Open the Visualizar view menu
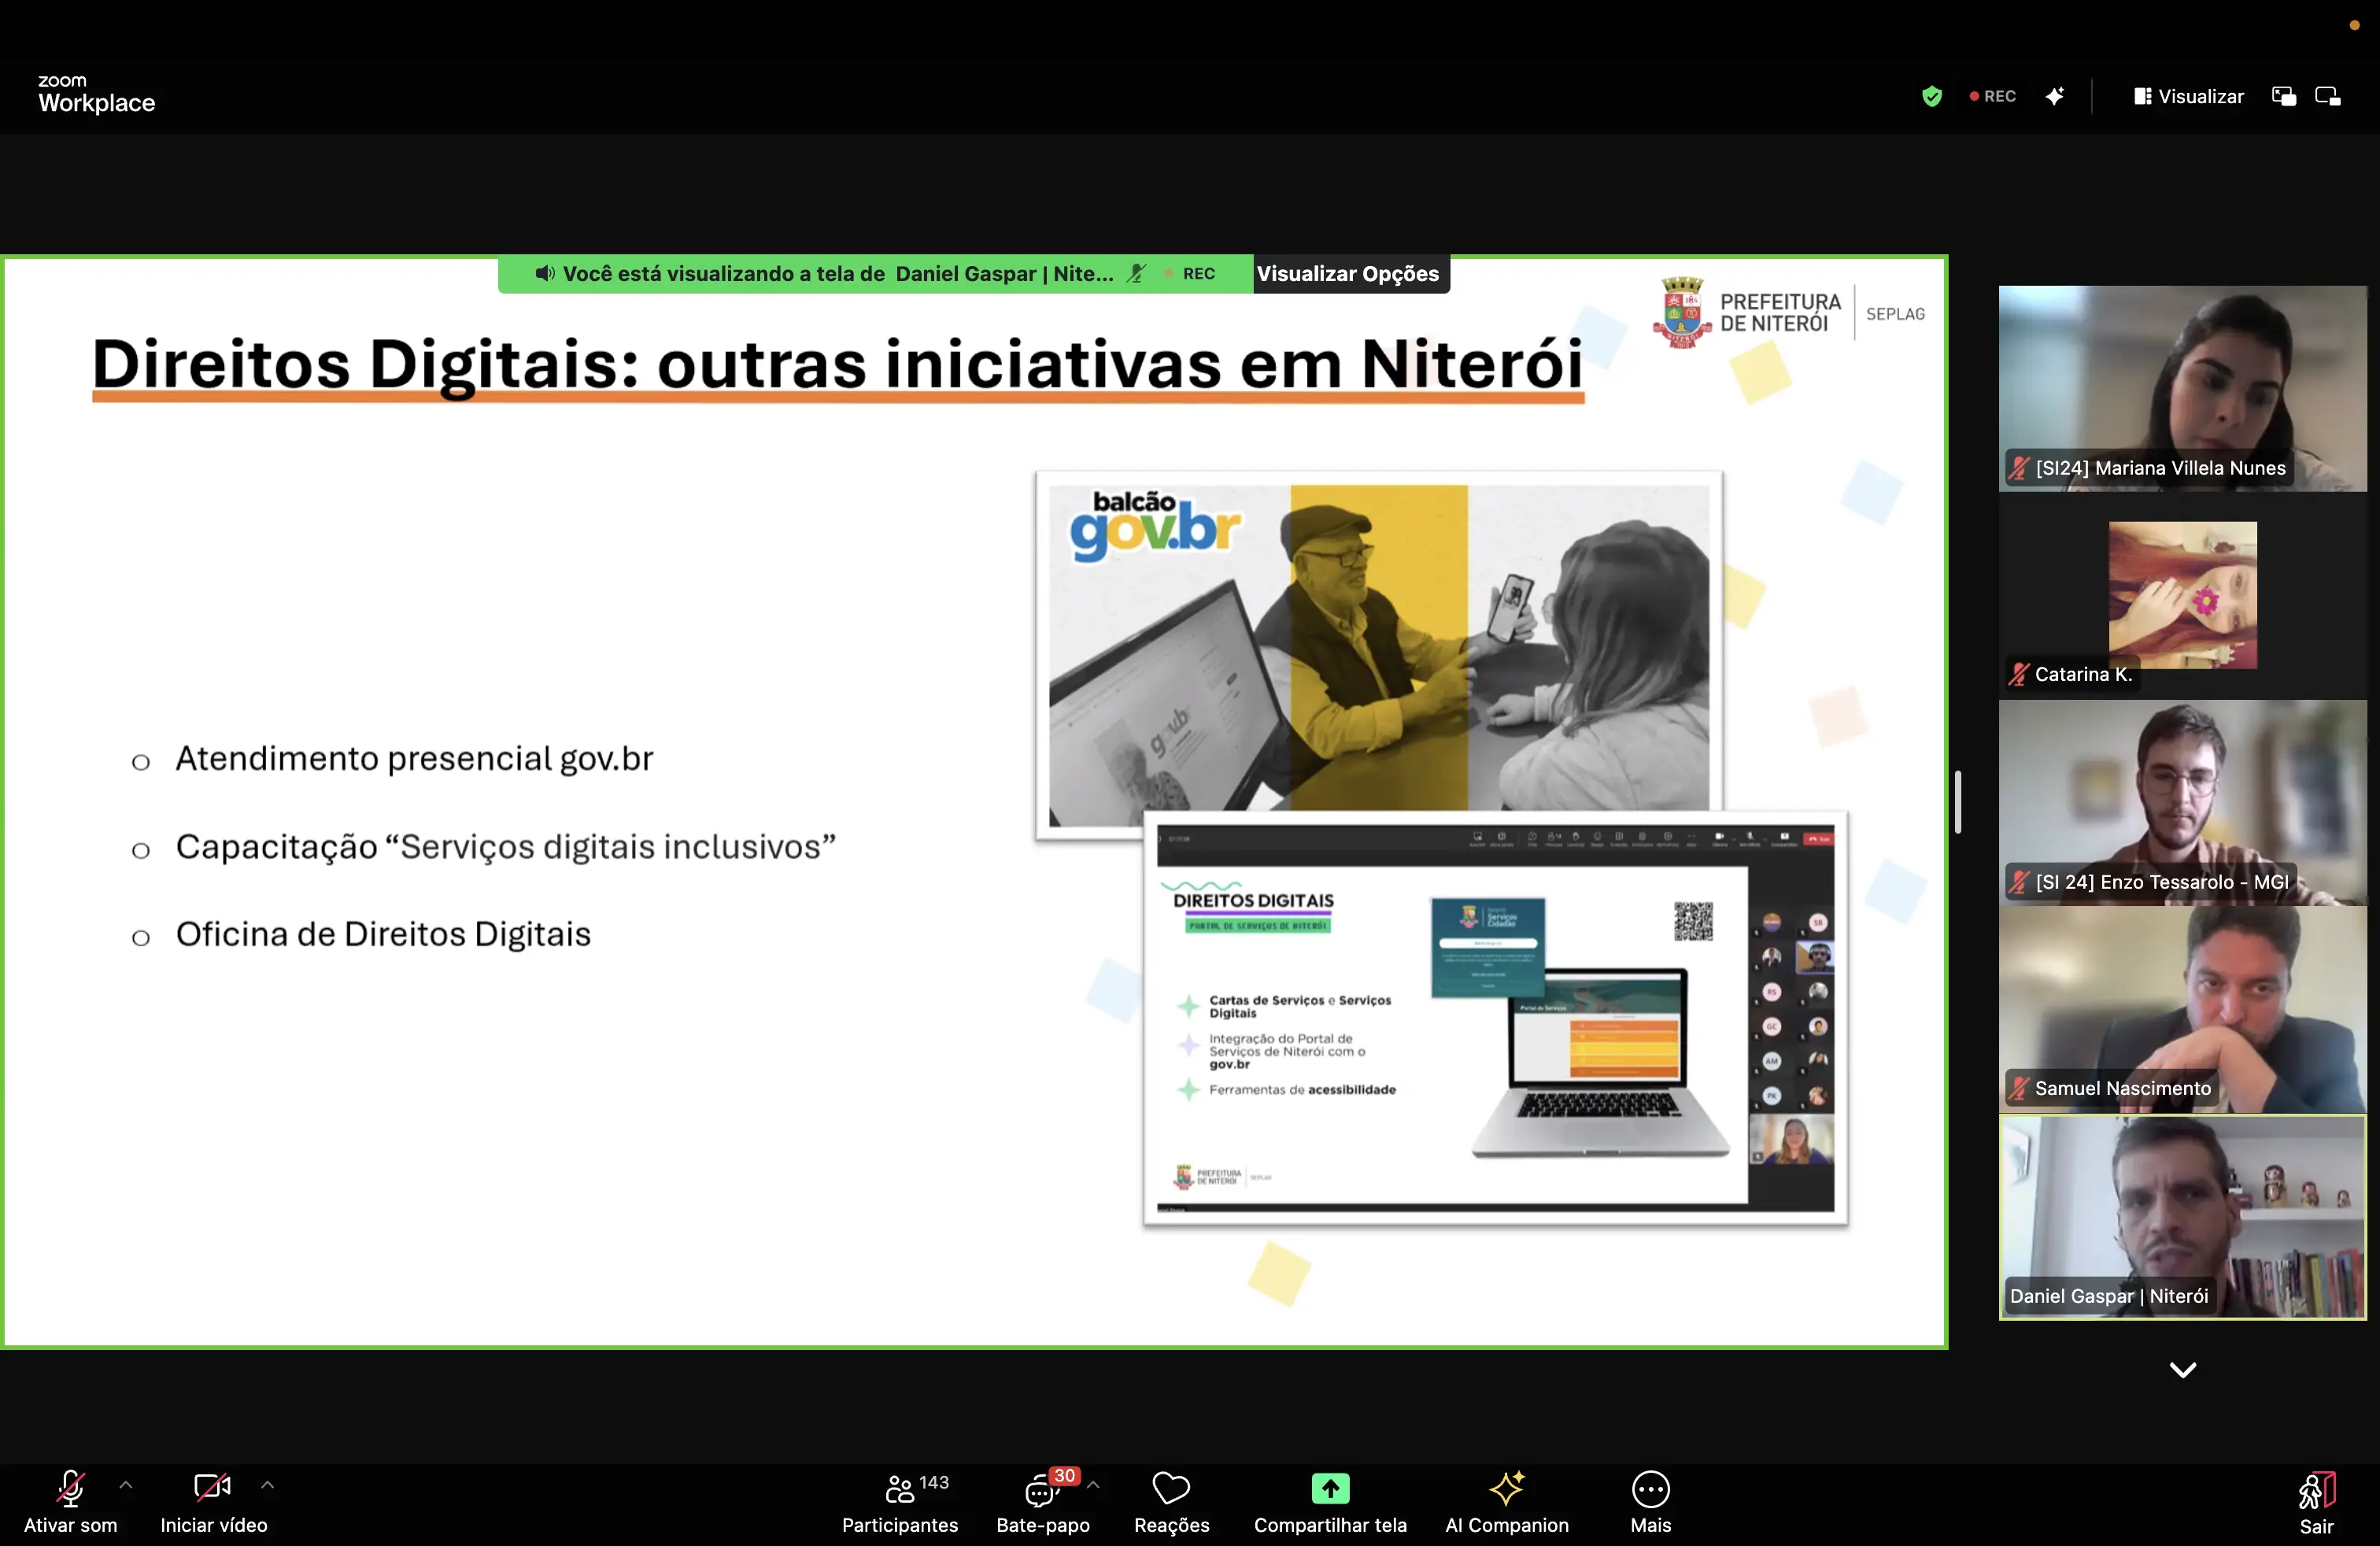 (x=2189, y=96)
